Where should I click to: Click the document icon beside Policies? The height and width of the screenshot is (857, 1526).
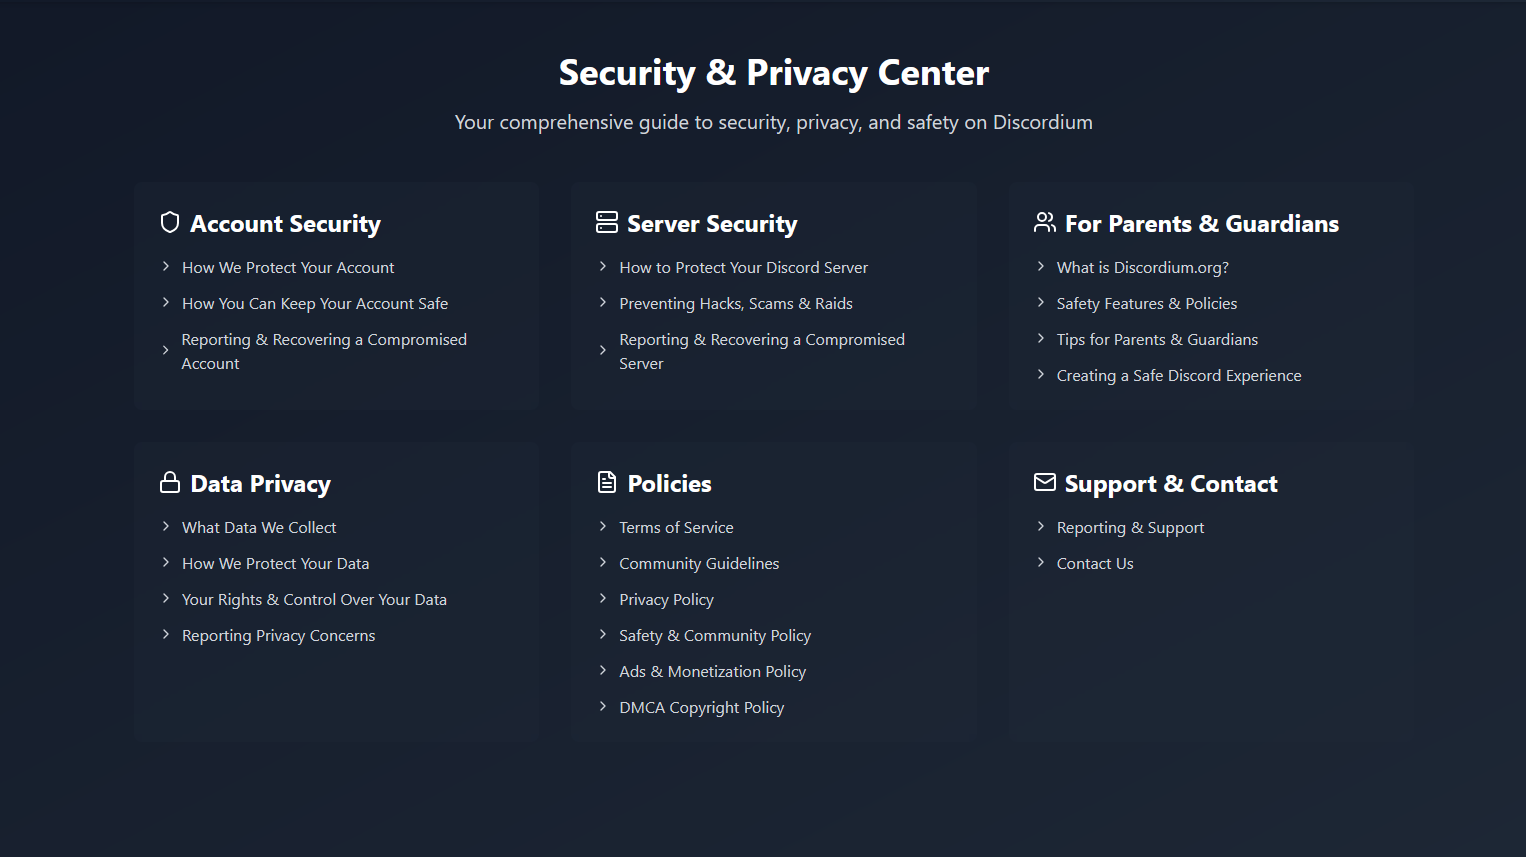607,482
